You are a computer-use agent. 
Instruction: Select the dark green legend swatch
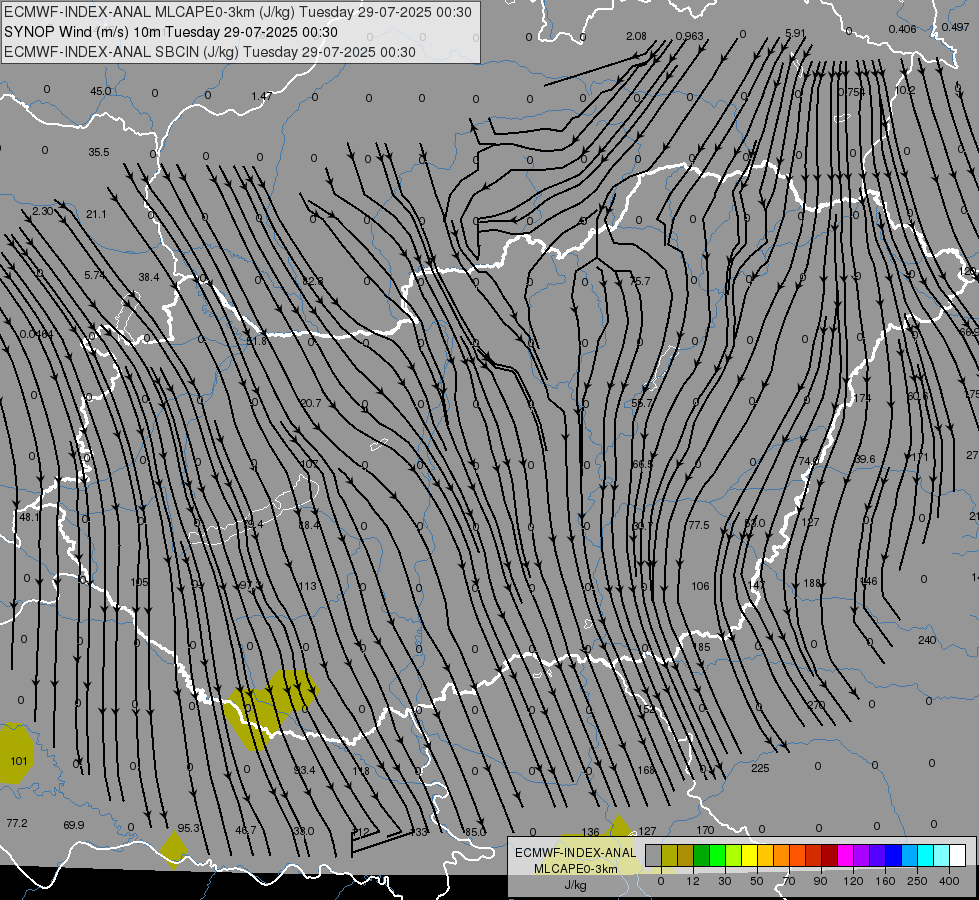click(x=701, y=855)
